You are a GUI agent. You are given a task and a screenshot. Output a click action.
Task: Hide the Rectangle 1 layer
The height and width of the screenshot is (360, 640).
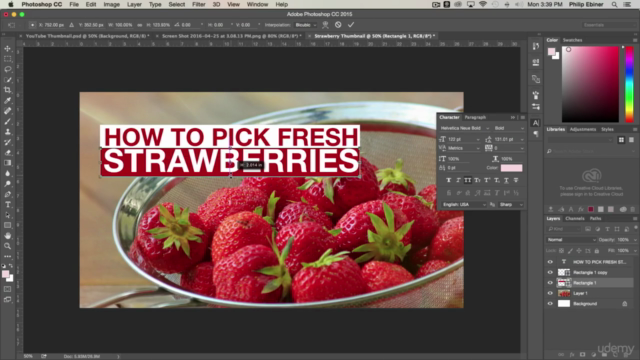[x=550, y=283]
